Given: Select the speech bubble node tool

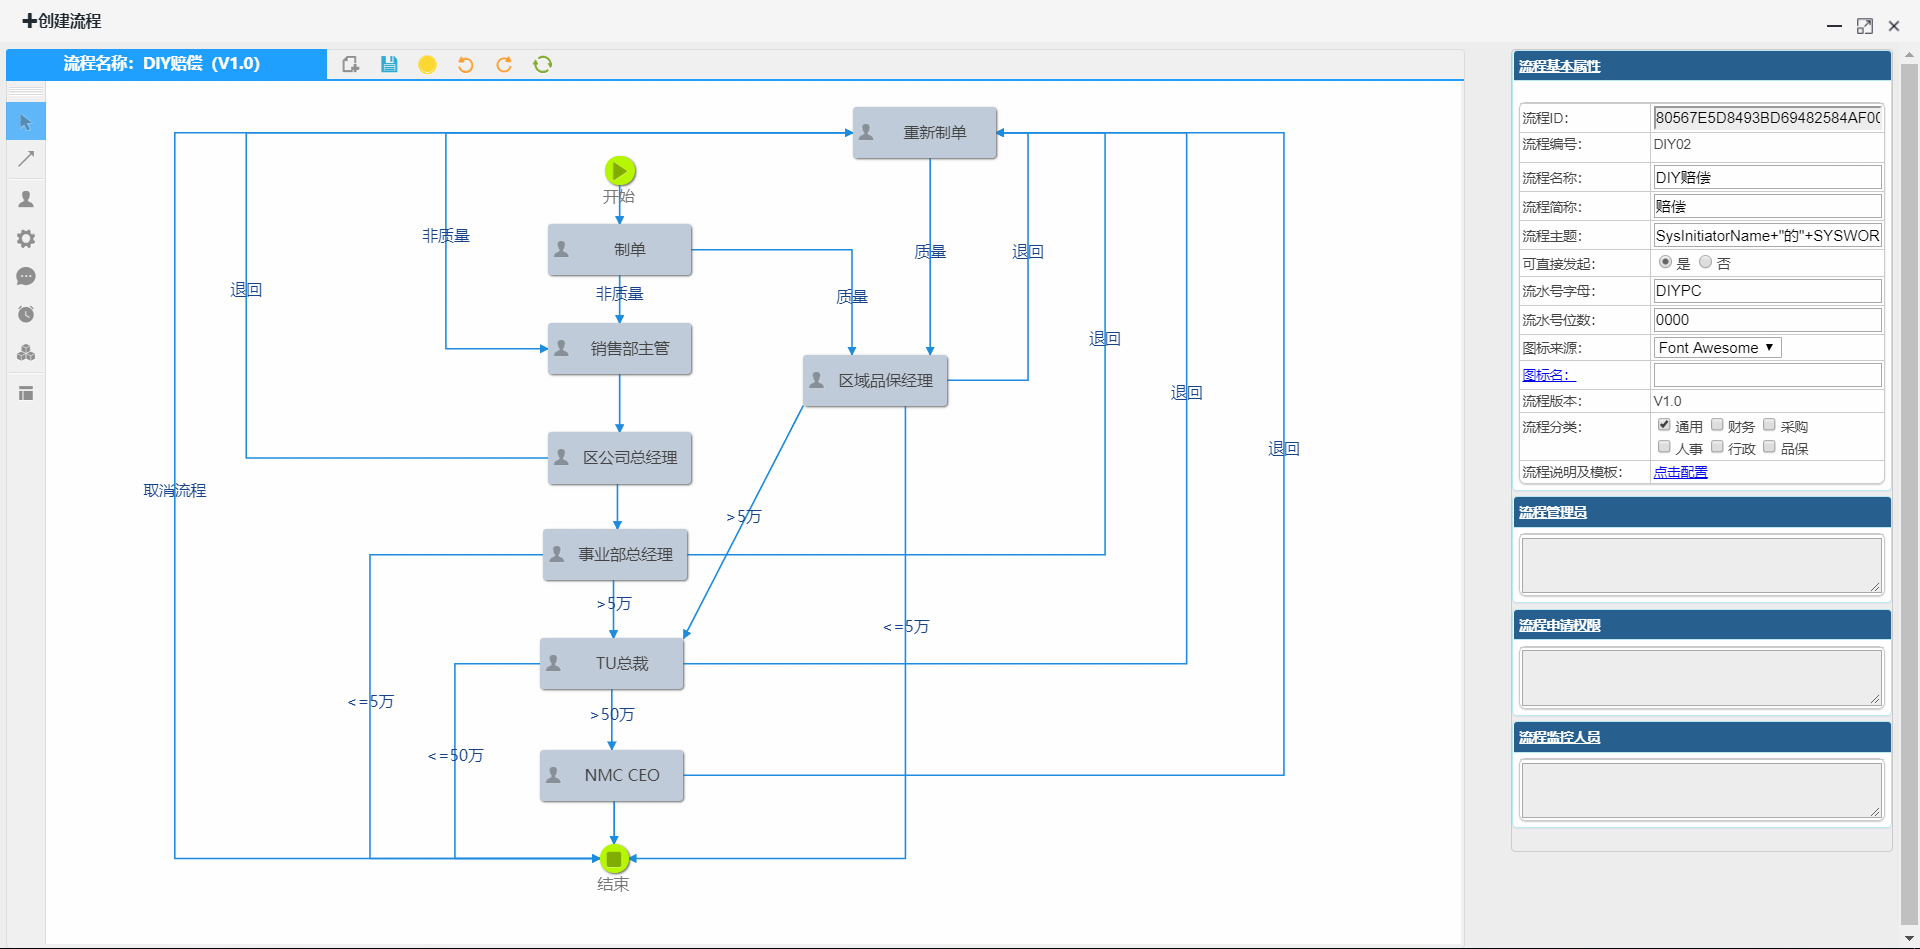Looking at the screenshot, I should 26,276.
